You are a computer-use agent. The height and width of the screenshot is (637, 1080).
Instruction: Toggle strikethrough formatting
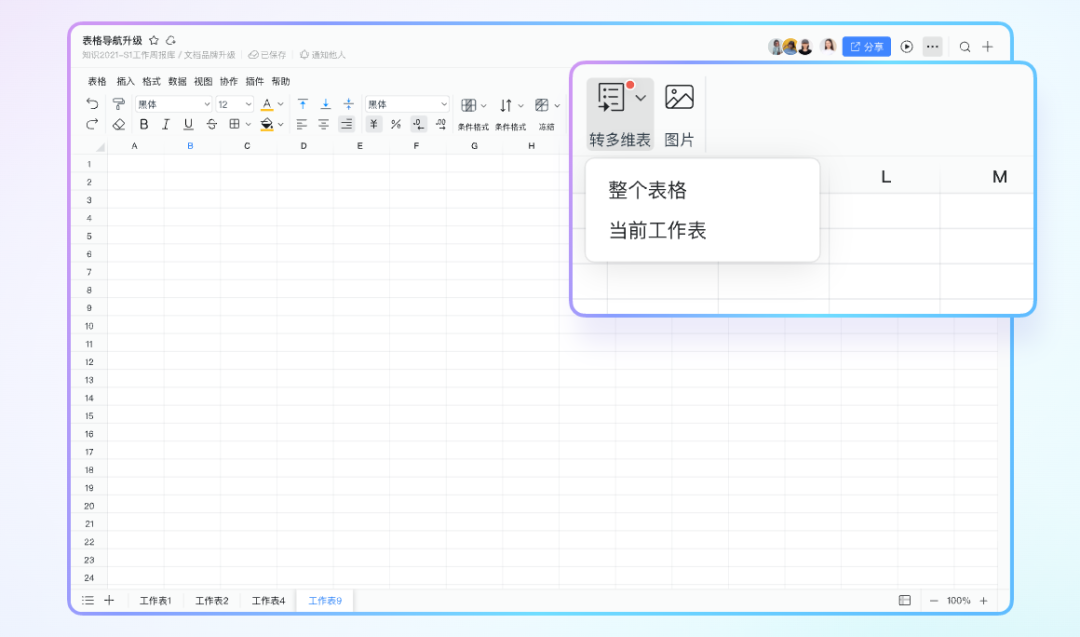211,124
